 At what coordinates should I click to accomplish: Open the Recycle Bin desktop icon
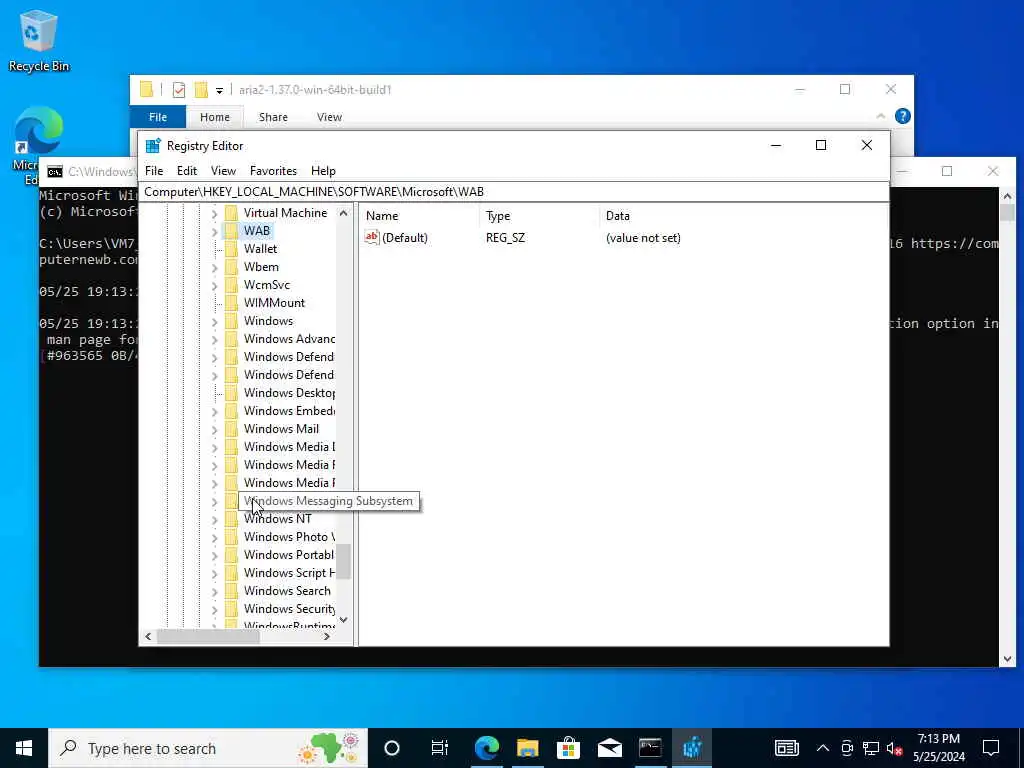39,40
